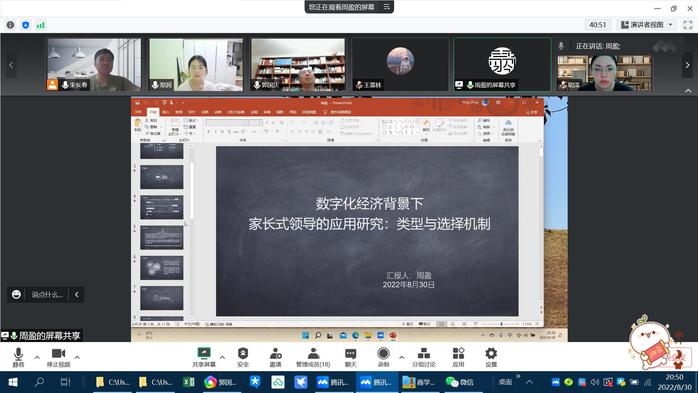
Task: Open the Apps (应用) icon
Action: click(459, 357)
